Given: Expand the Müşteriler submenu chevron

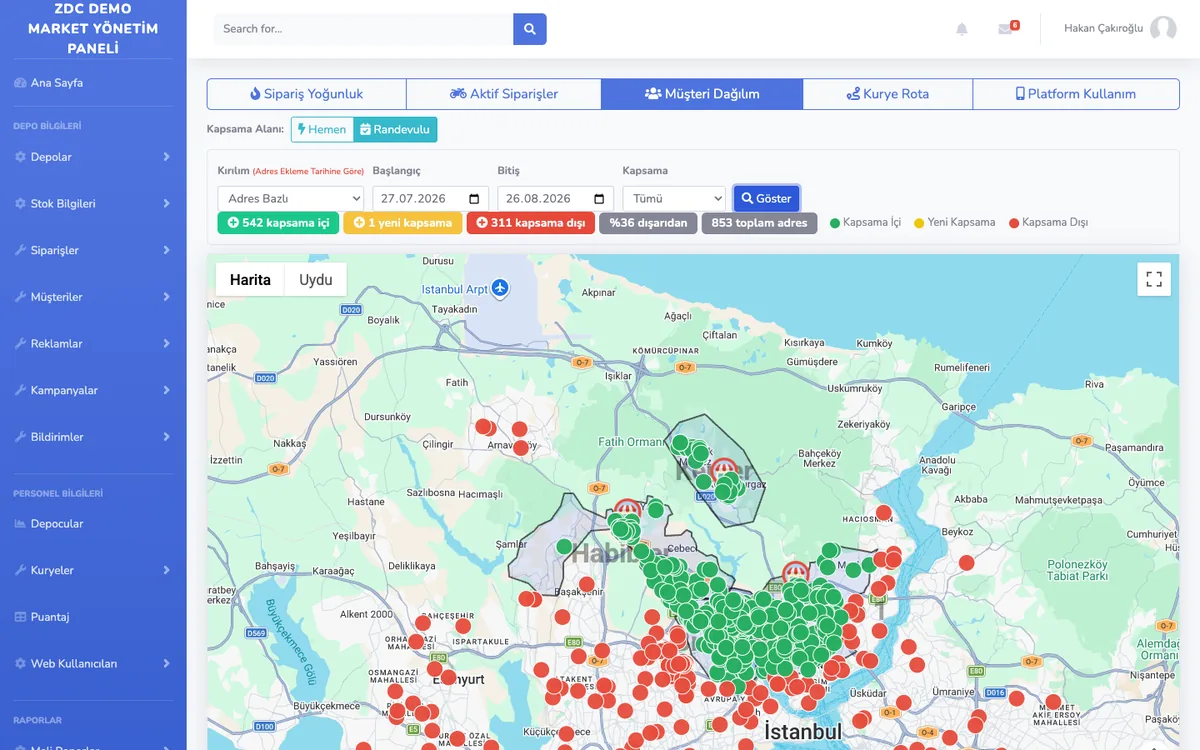Looking at the screenshot, I should pyautogui.click(x=166, y=297).
